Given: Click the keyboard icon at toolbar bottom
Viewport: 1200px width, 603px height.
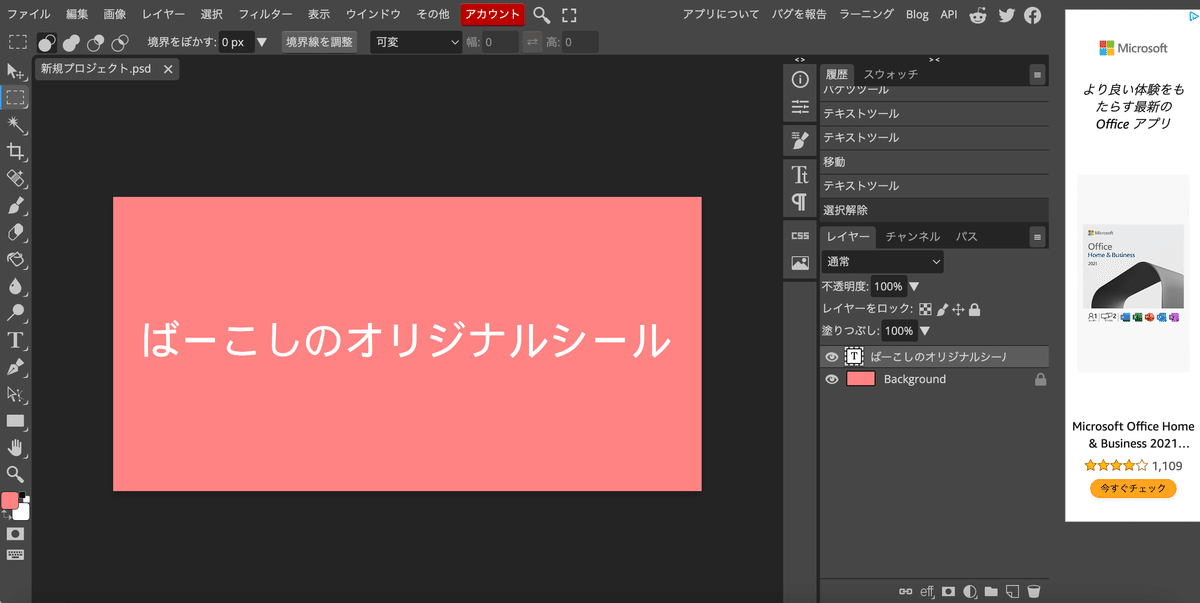Looking at the screenshot, I should 15,555.
